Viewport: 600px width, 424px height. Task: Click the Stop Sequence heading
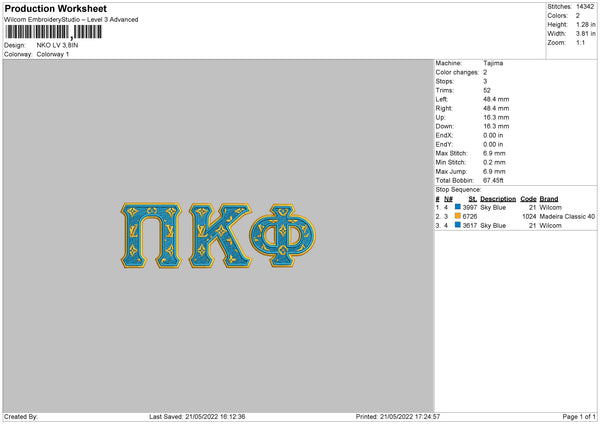(x=458, y=190)
